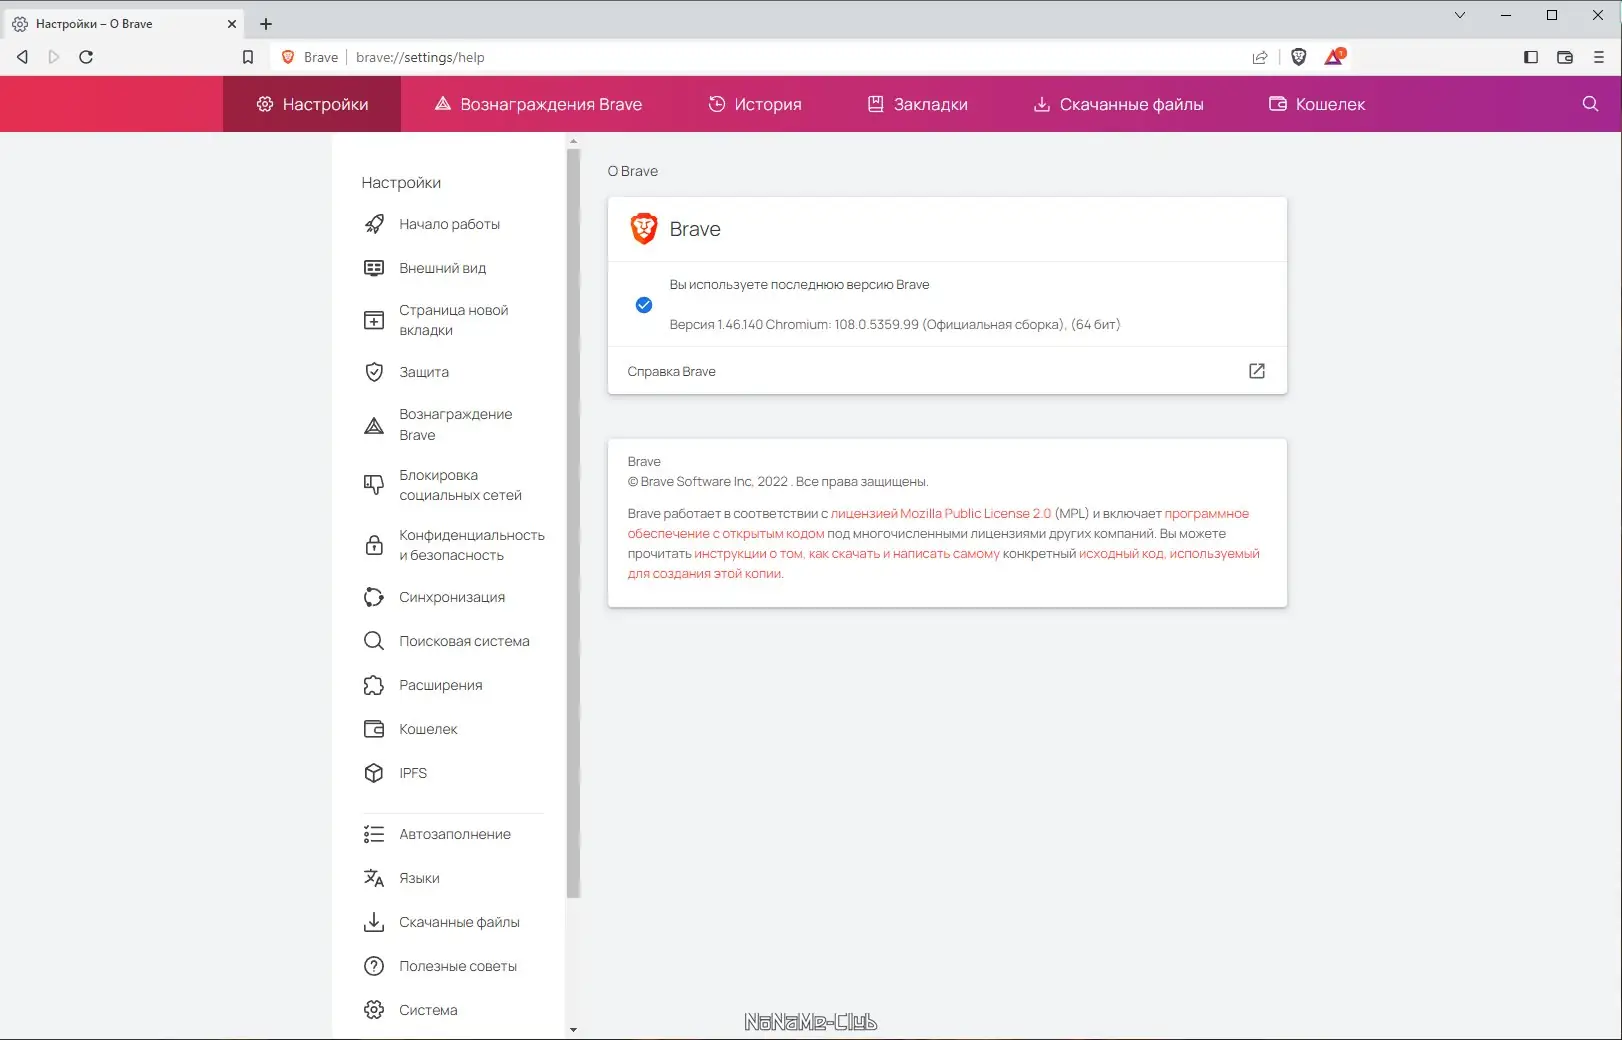Bookmark this page using the flag icon
This screenshot has height=1040, width=1622.
pos(248,57)
